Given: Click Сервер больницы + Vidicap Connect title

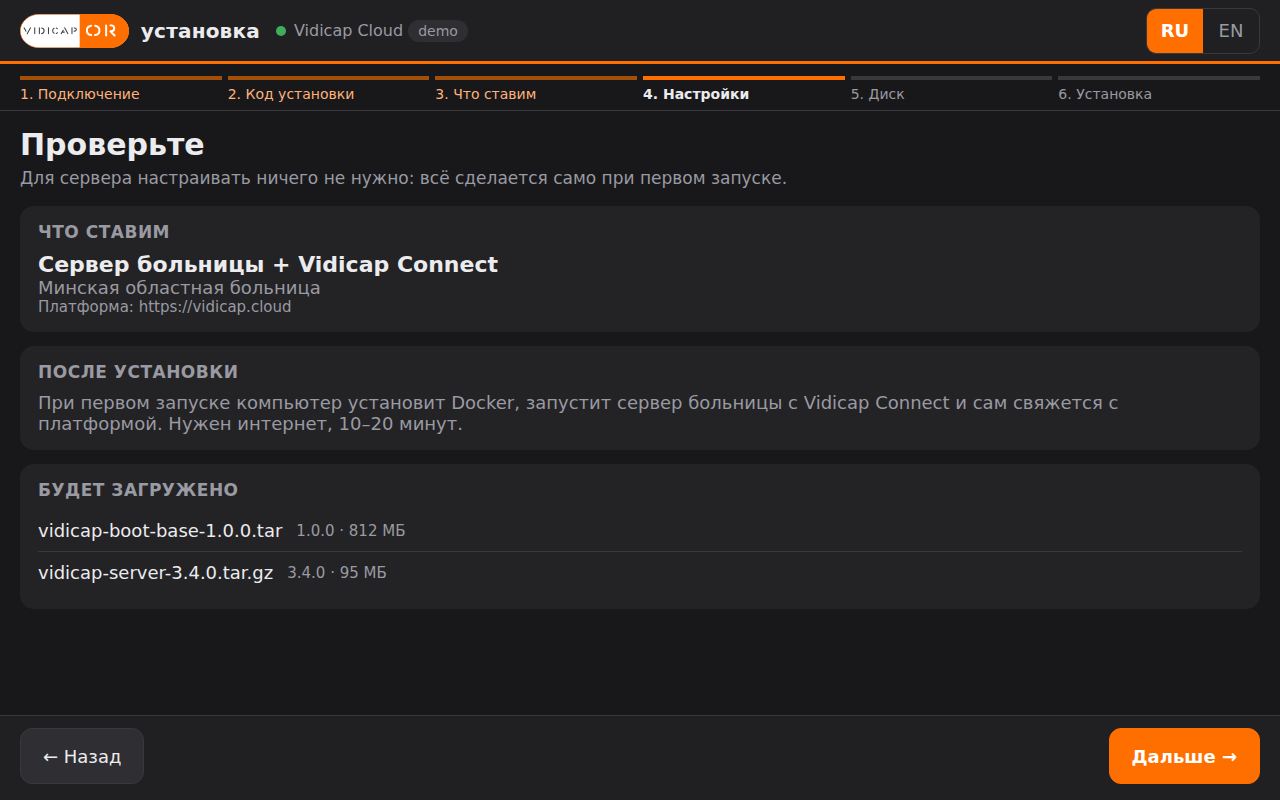Looking at the screenshot, I should (x=268, y=264).
